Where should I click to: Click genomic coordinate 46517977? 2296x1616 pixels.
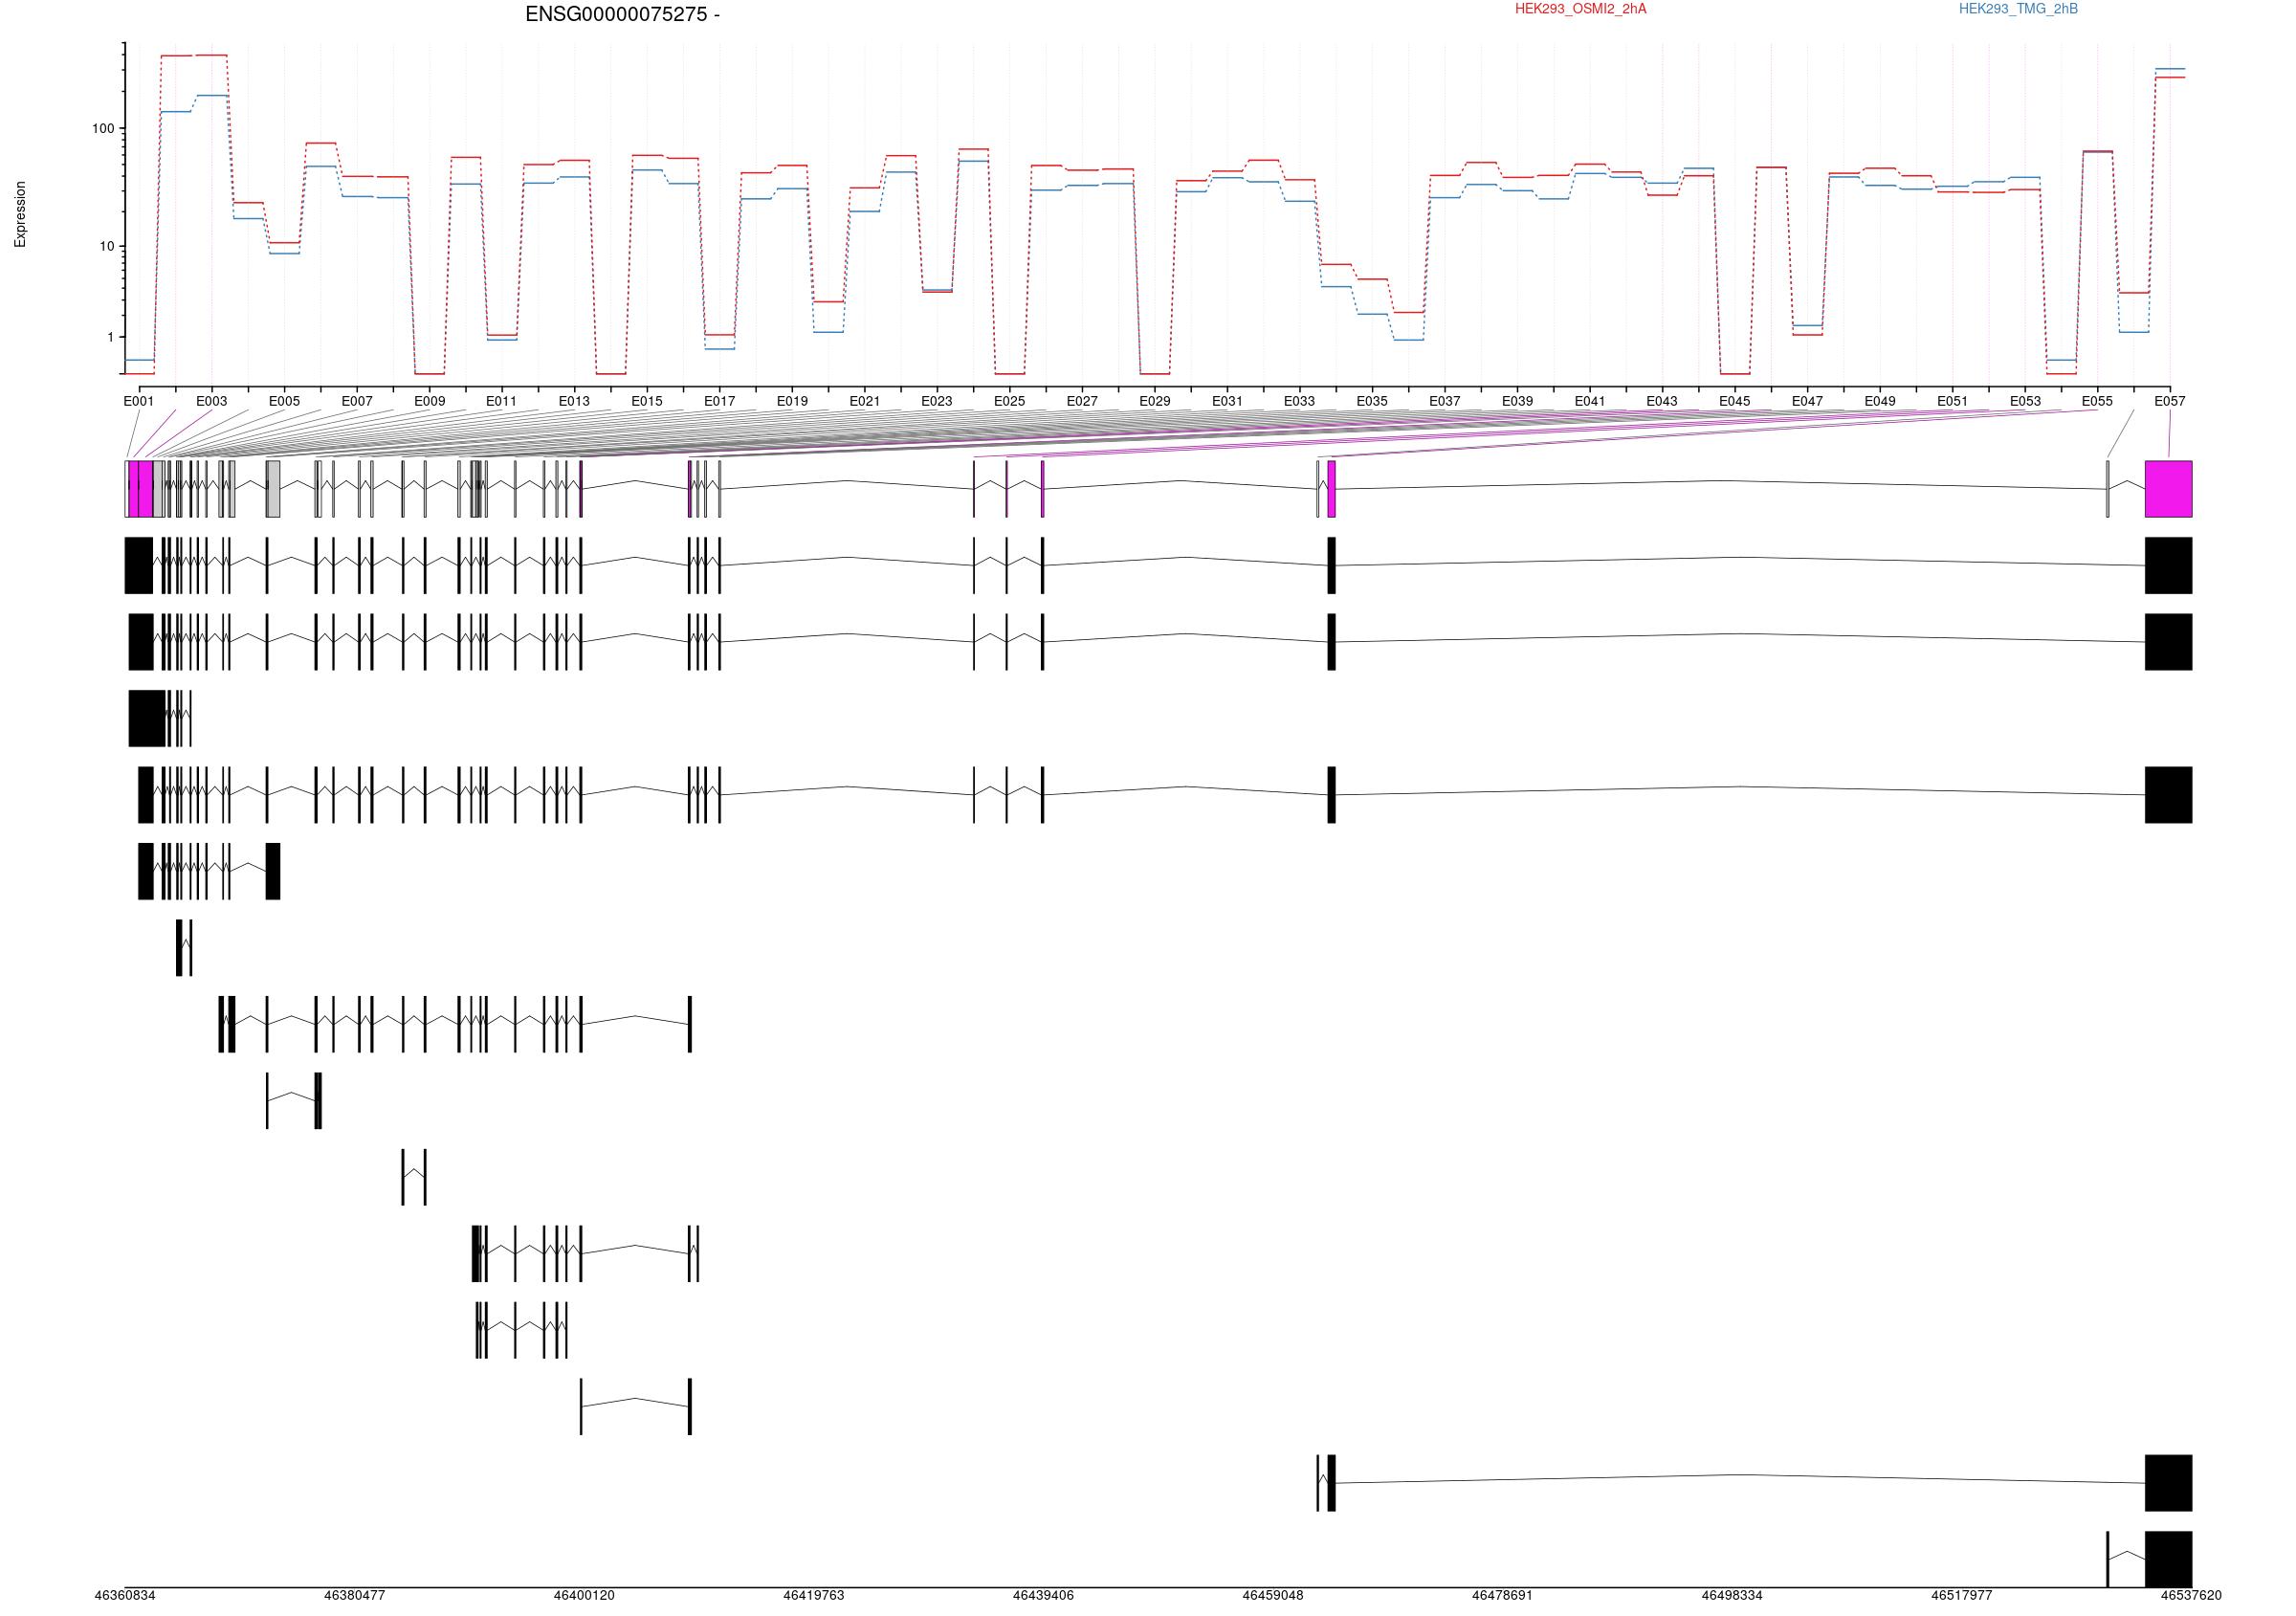[1962, 1595]
